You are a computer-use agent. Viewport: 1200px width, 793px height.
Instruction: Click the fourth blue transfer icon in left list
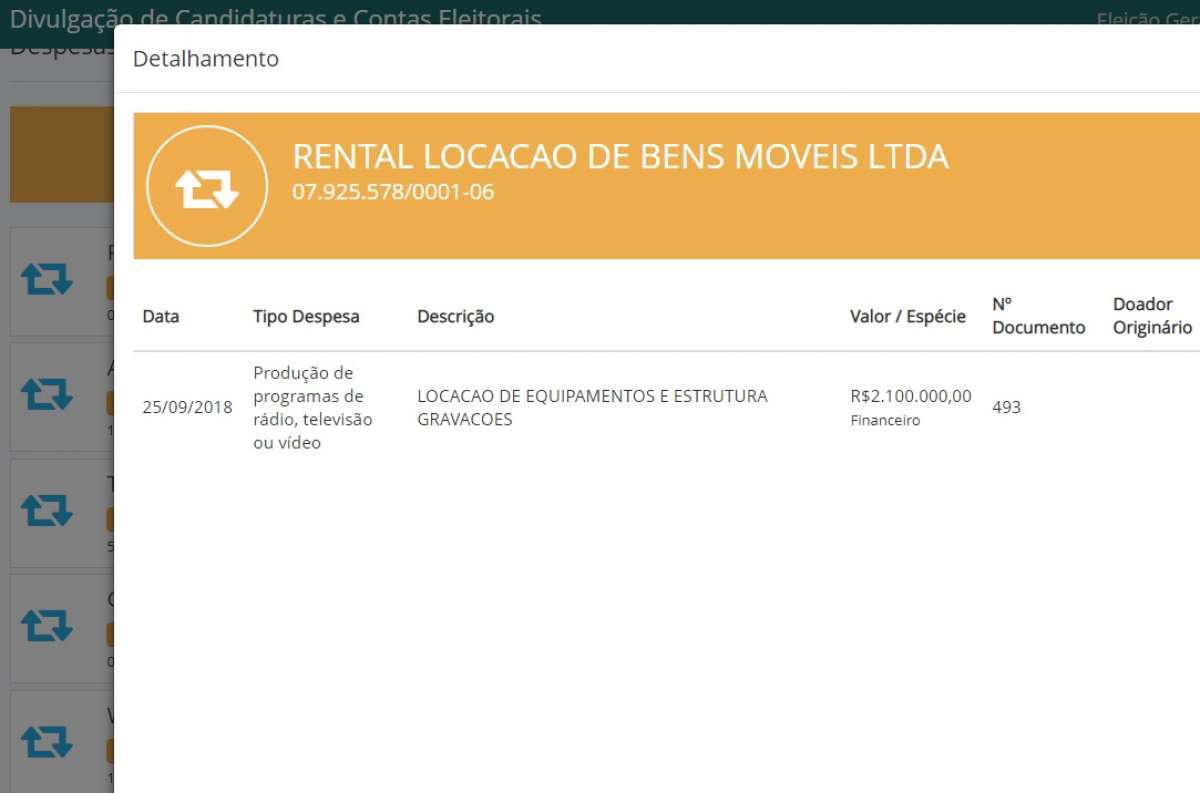pyautogui.click(x=47, y=626)
